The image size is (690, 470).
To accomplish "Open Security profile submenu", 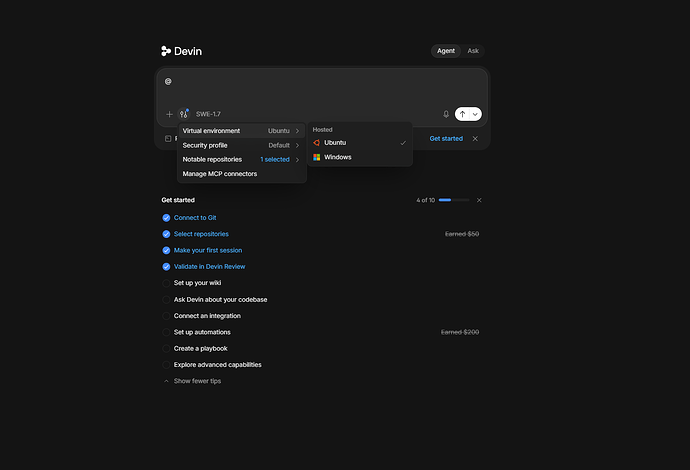I will point(242,145).
